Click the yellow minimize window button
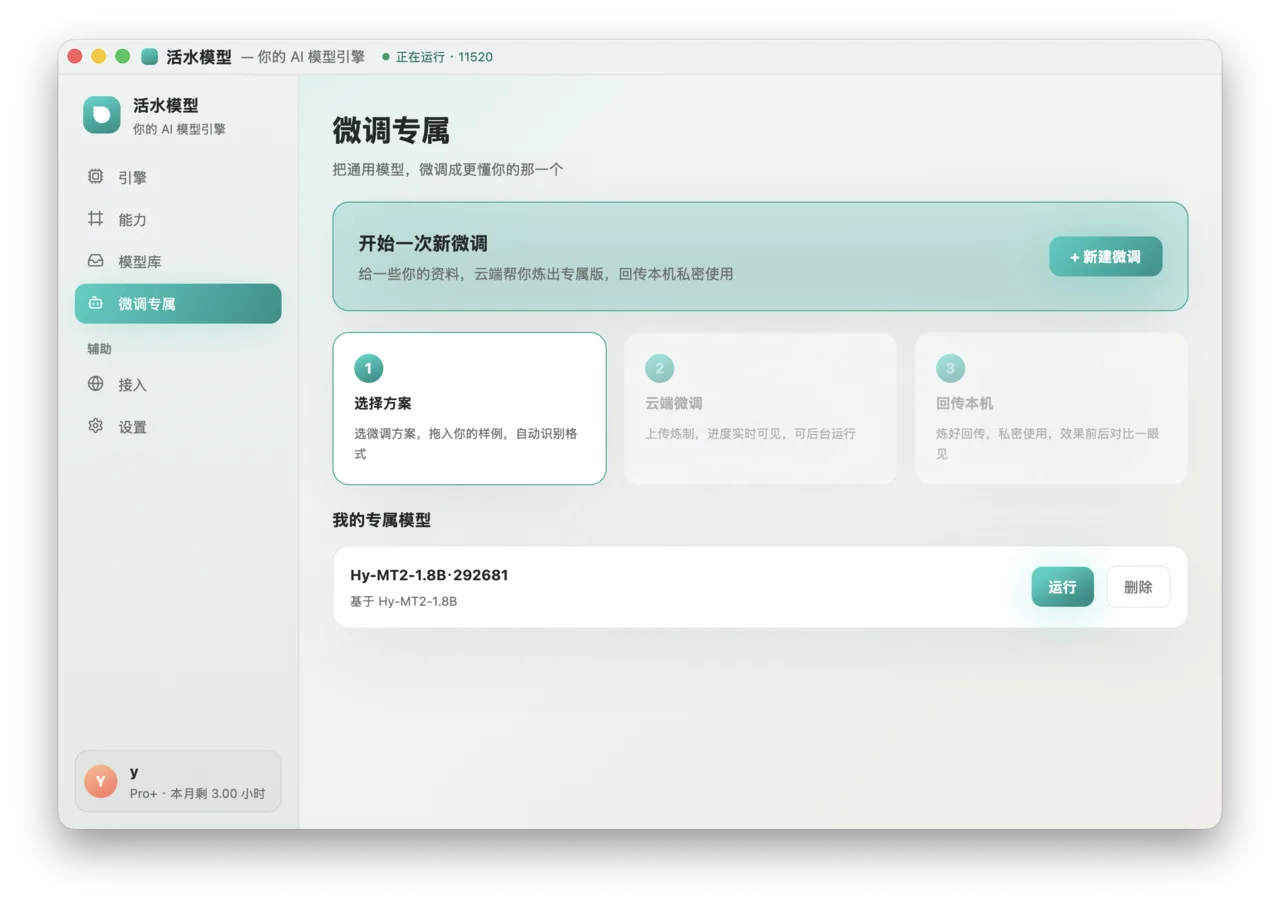Screen dimensions: 1280x906 [98, 56]
